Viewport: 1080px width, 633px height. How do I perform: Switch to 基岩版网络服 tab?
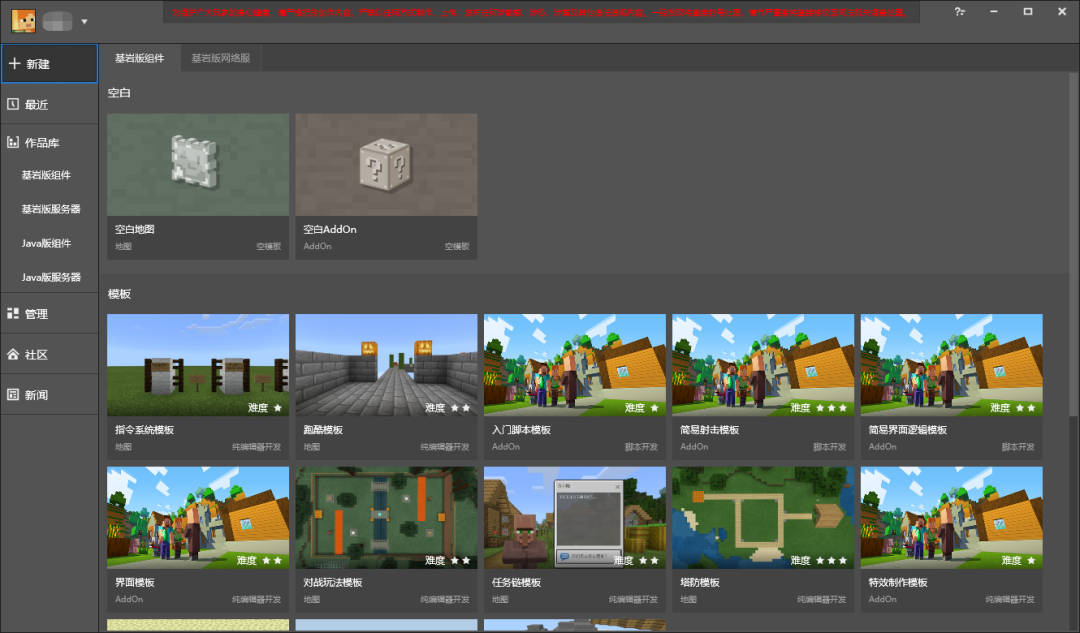pos(220,58)
